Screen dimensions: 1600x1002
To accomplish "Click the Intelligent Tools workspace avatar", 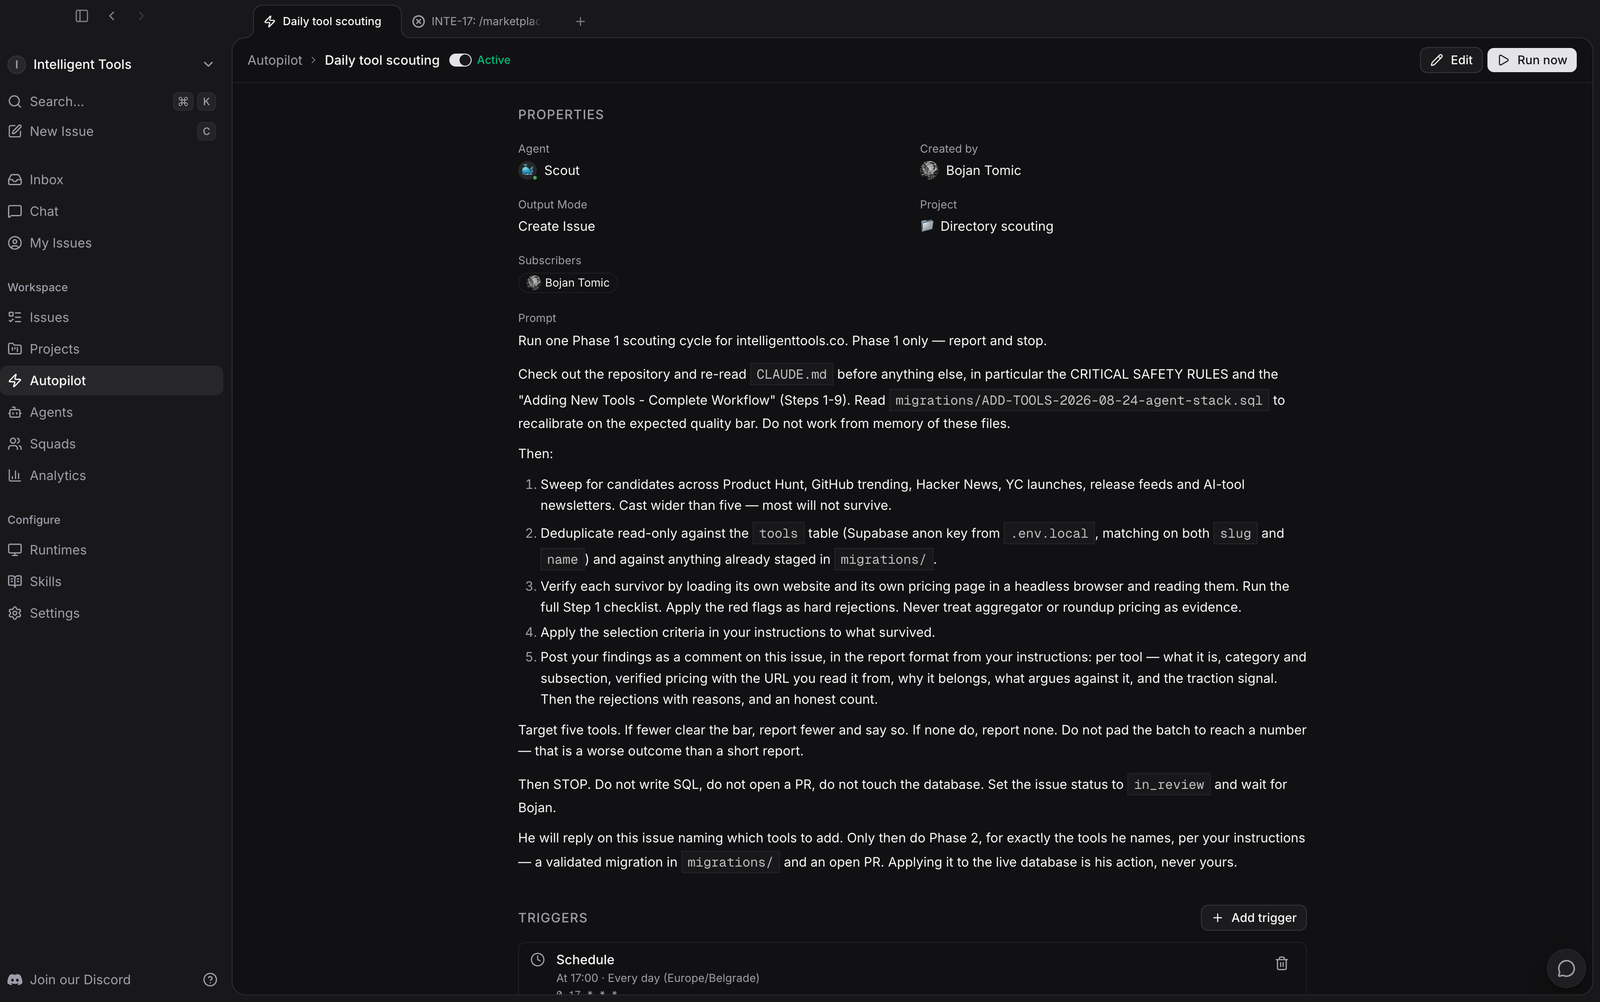I will click(x=16, y=64).
